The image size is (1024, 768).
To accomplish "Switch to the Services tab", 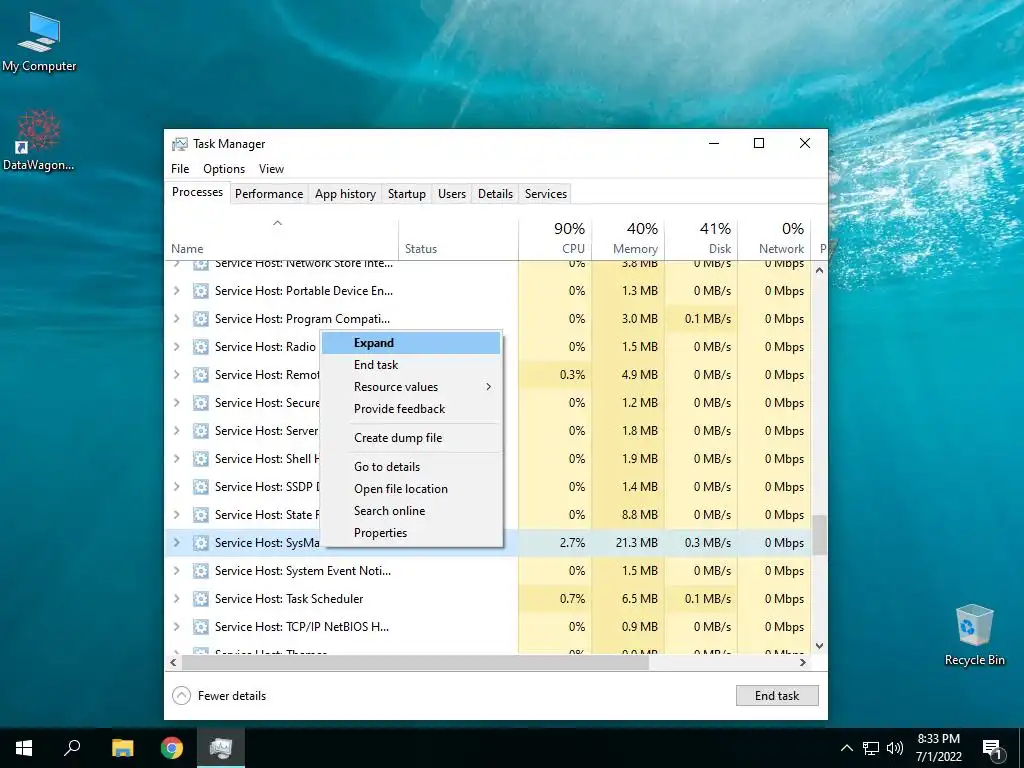I will (546, 194).
